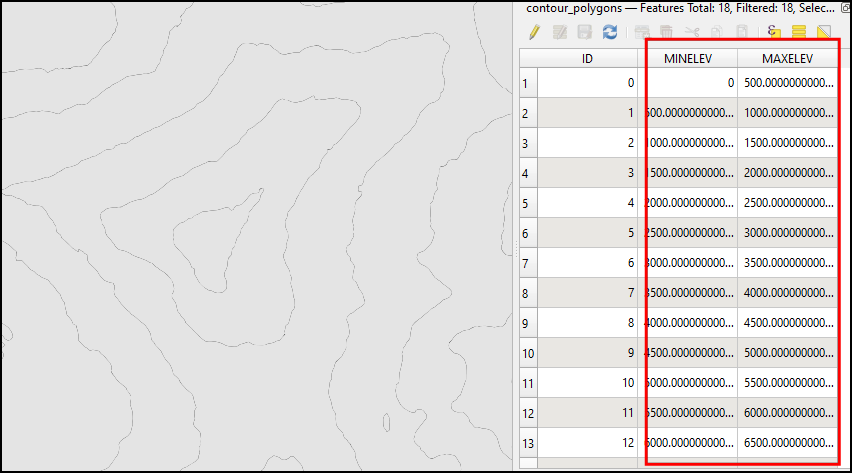Click the MINELEV cell in row 3 (1000.0...)
852x473 pixels.
(x=687, y=143)
